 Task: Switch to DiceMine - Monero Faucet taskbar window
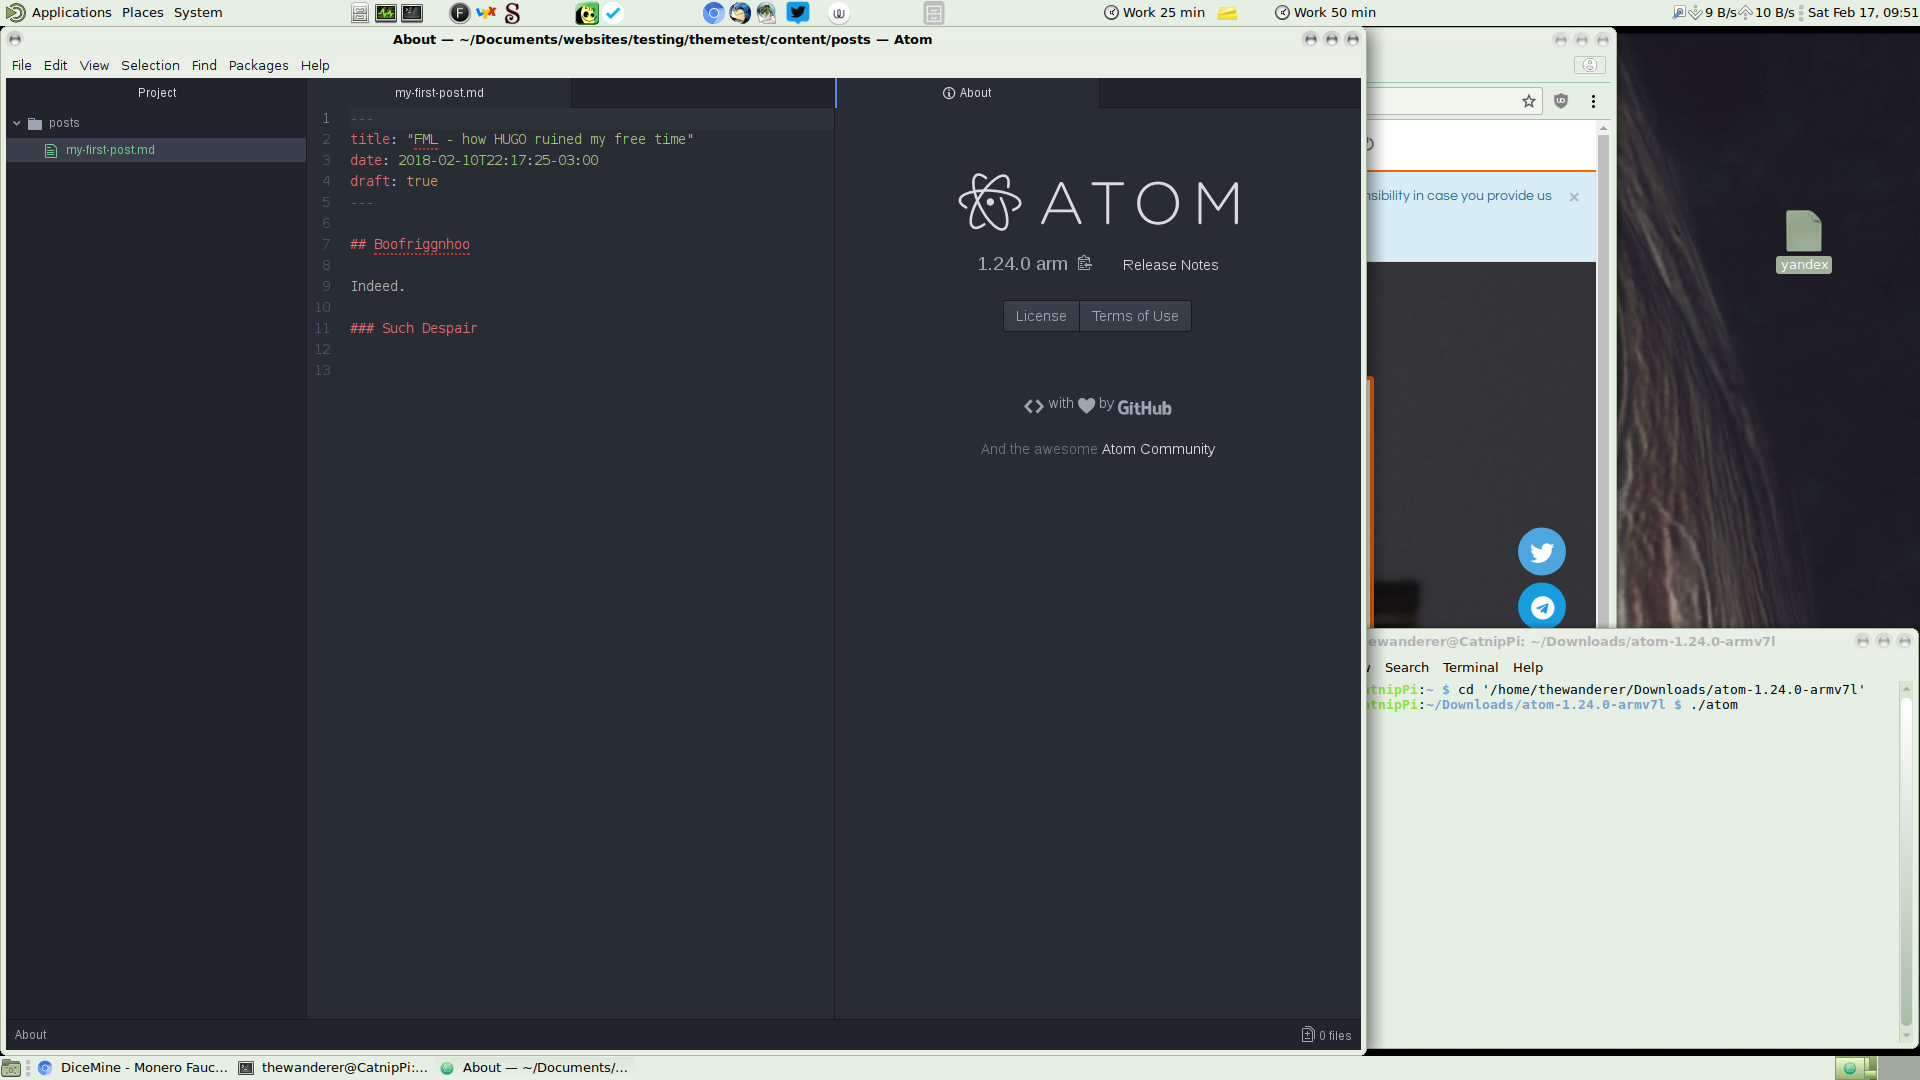click(x=133, y=1068)
